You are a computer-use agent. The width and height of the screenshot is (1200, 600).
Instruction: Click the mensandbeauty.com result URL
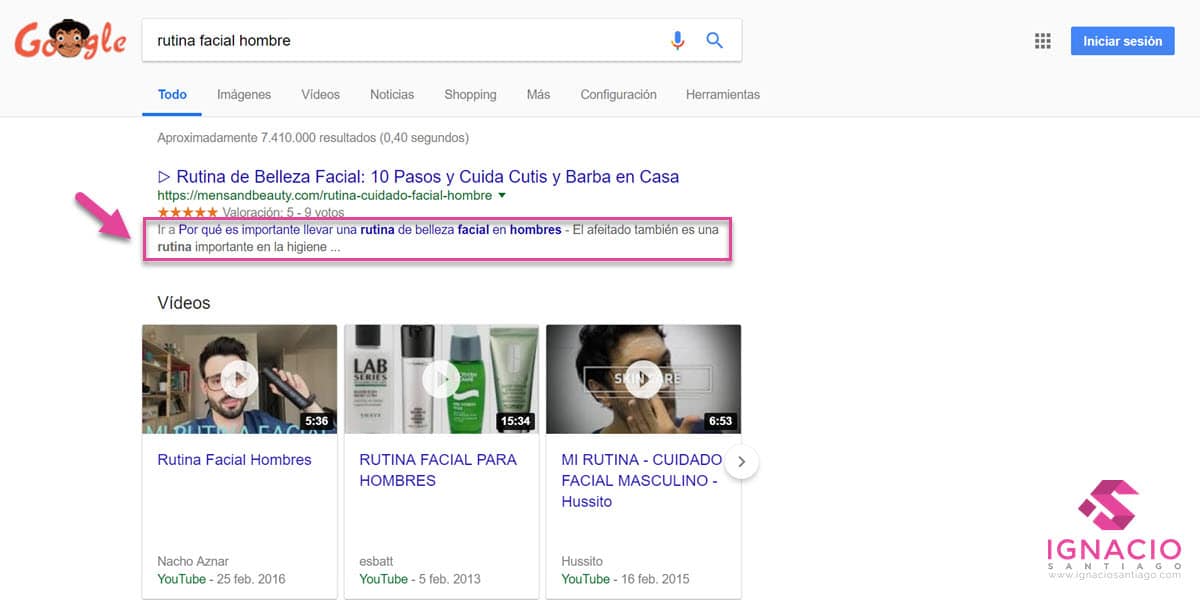(x=325, y=196)
